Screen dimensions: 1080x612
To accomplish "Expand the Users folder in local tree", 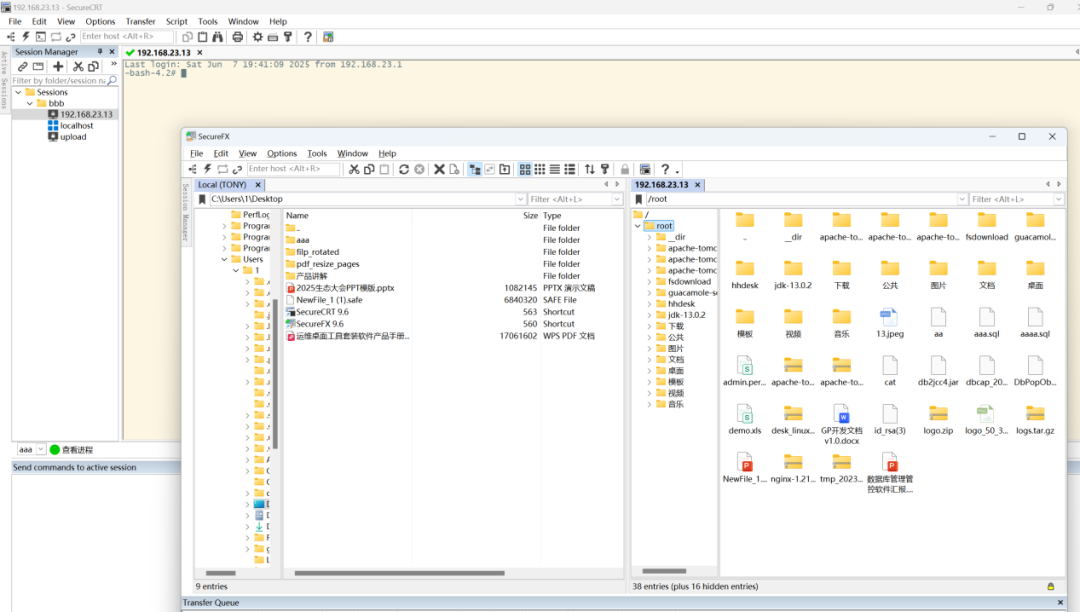I will 224,259.
